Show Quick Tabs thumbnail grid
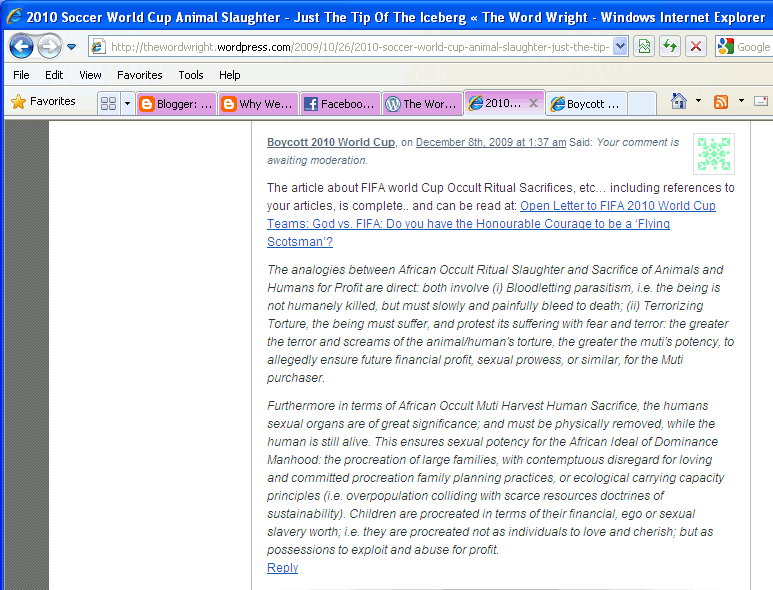The height and width of the screenshot is (590, 773). pyautogui.click(x=108, y=104)
